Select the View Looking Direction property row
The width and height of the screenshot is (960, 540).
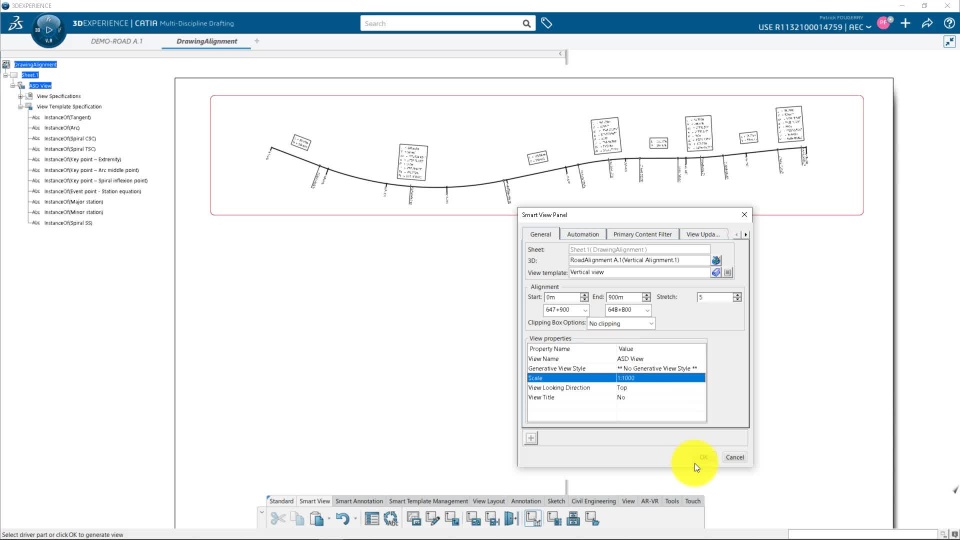617,388
